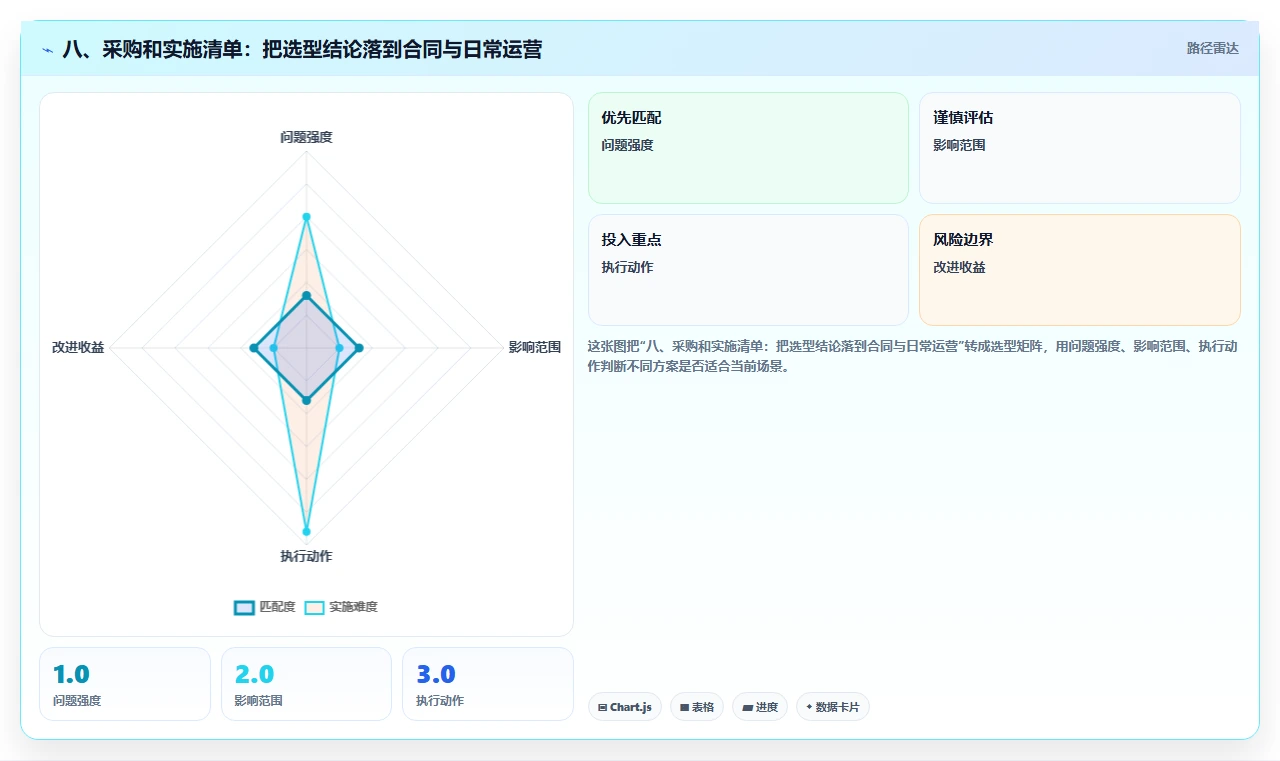This screenshot has height=761, width=1280.
Task: Toggle the 实施难度 legend item
Action: click(x=341, y=607)
